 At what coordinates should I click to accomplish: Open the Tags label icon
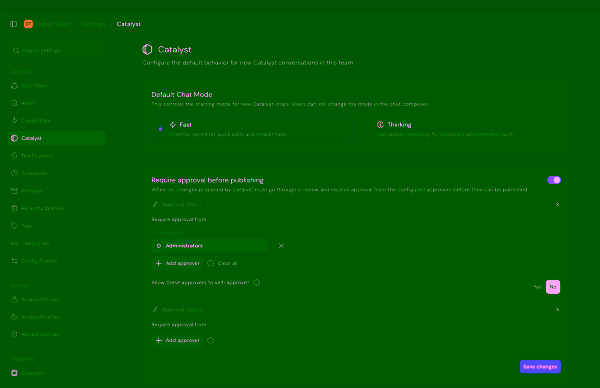tap(15, 226)
